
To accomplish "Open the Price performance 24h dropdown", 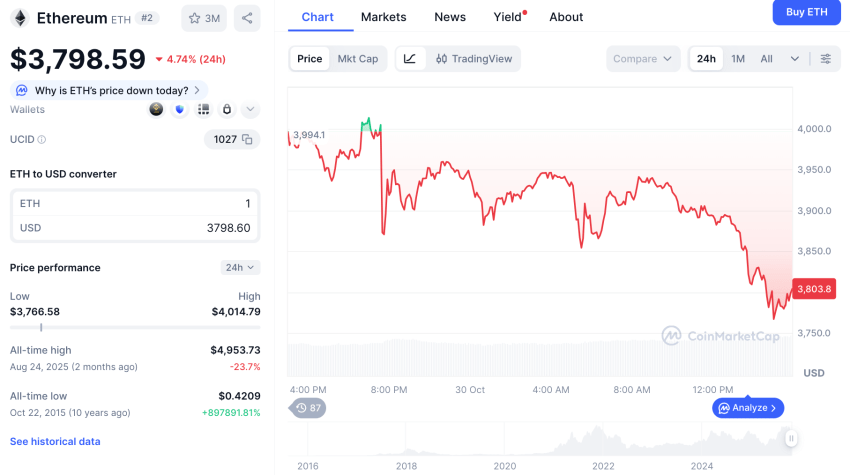I will click(240, 267).
